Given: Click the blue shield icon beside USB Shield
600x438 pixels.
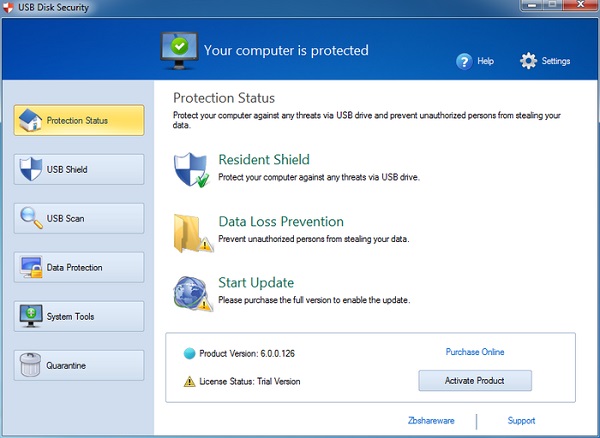Looking at the screenshot, I should pyautogui.click(x=31, y=169).
